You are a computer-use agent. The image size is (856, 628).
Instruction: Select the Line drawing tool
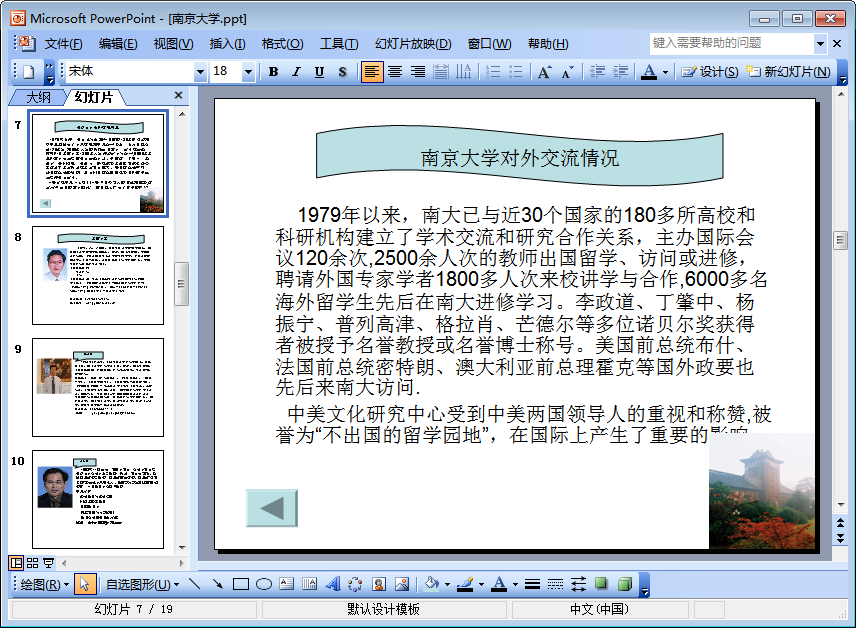point(194,584)
